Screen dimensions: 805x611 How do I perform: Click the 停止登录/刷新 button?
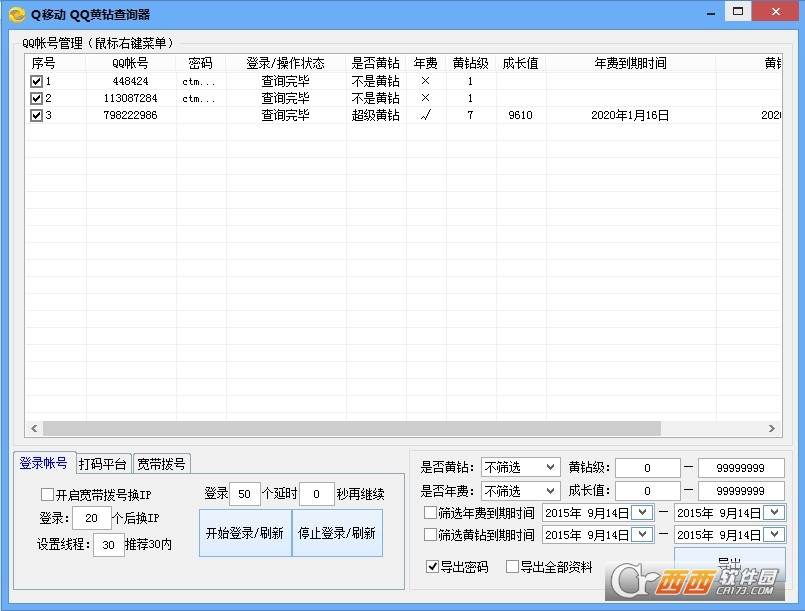337,533
